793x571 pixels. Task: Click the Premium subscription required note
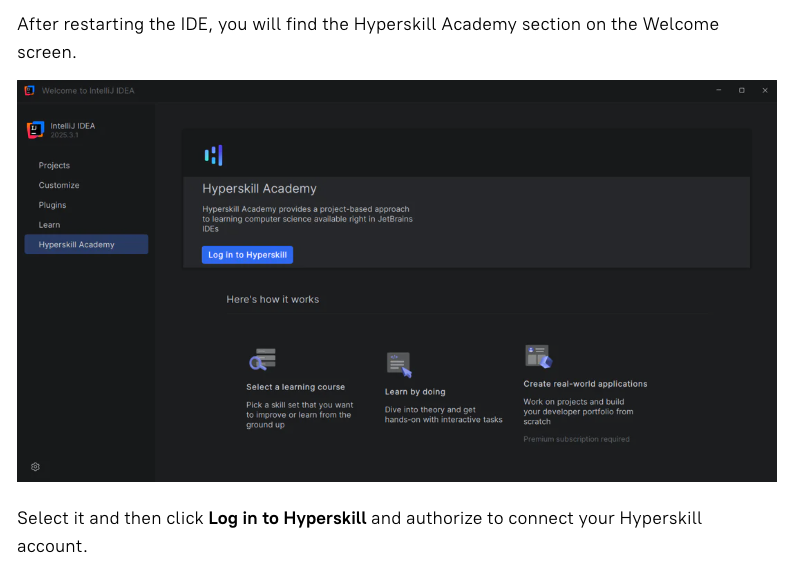[x=577, y=439]
